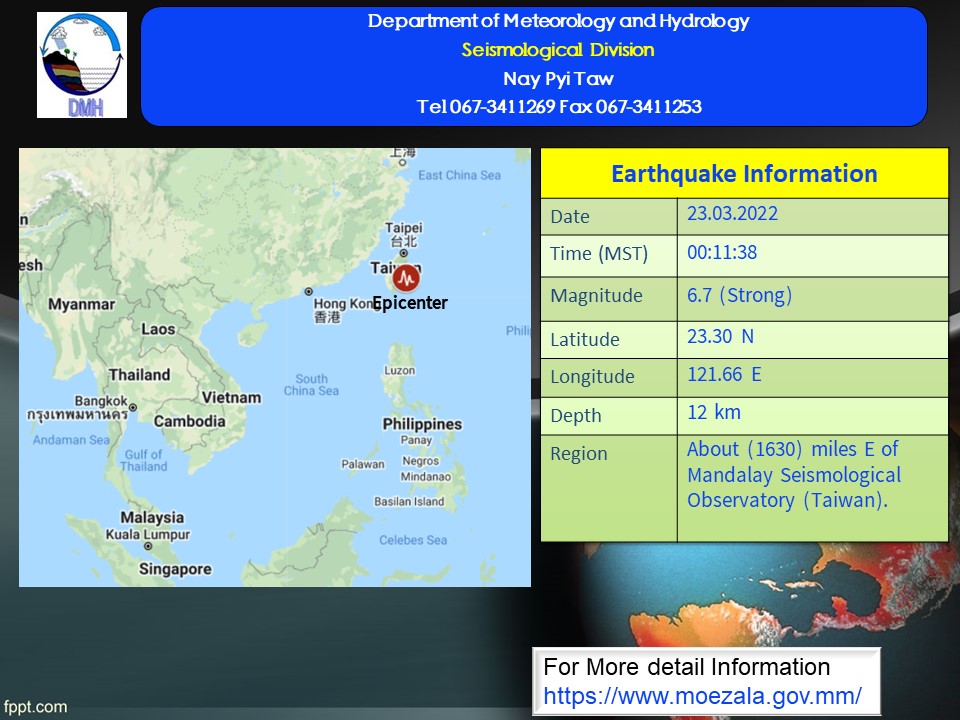Click the "Gulf of Thailand" map label
Image resolution: width=960 pixels, height=720 pixels.
[144, 460]
